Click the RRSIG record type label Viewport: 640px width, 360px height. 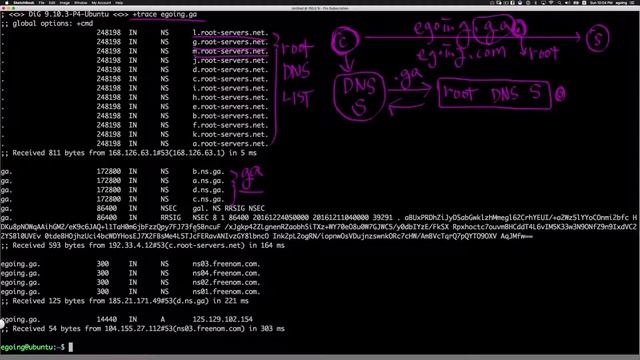[x=170, y=218]
